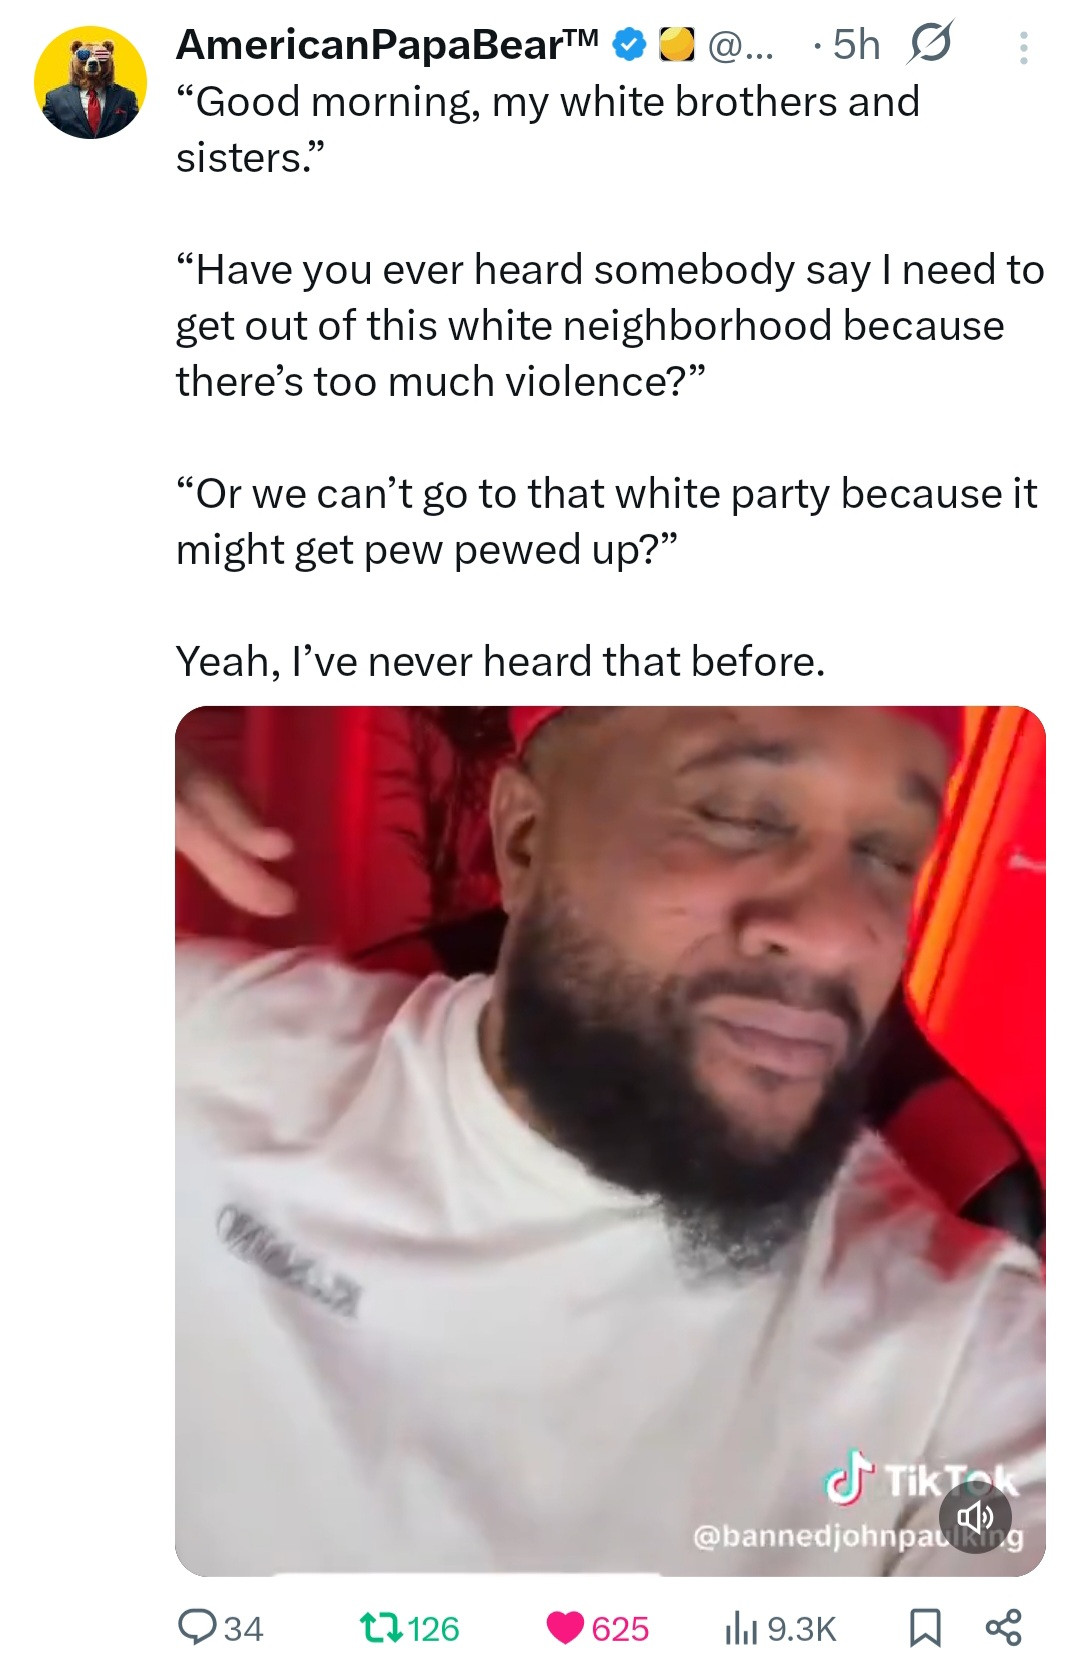Open replies via the comment icon

pos(194,1628)
